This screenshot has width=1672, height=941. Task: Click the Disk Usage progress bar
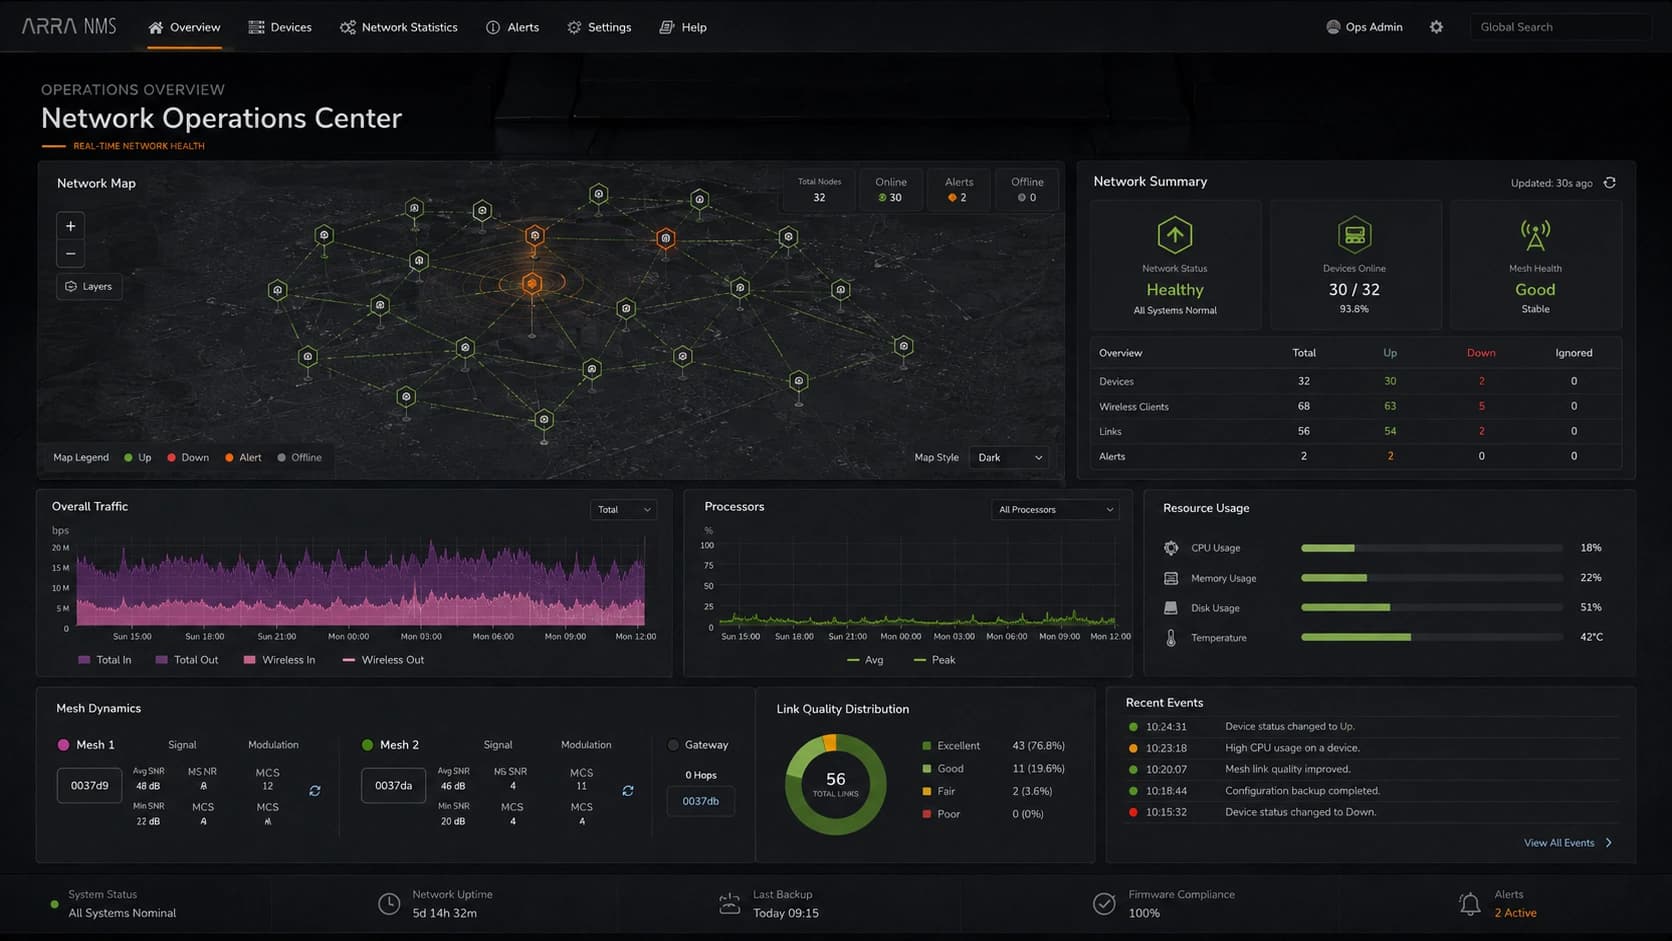[1432, 608]
